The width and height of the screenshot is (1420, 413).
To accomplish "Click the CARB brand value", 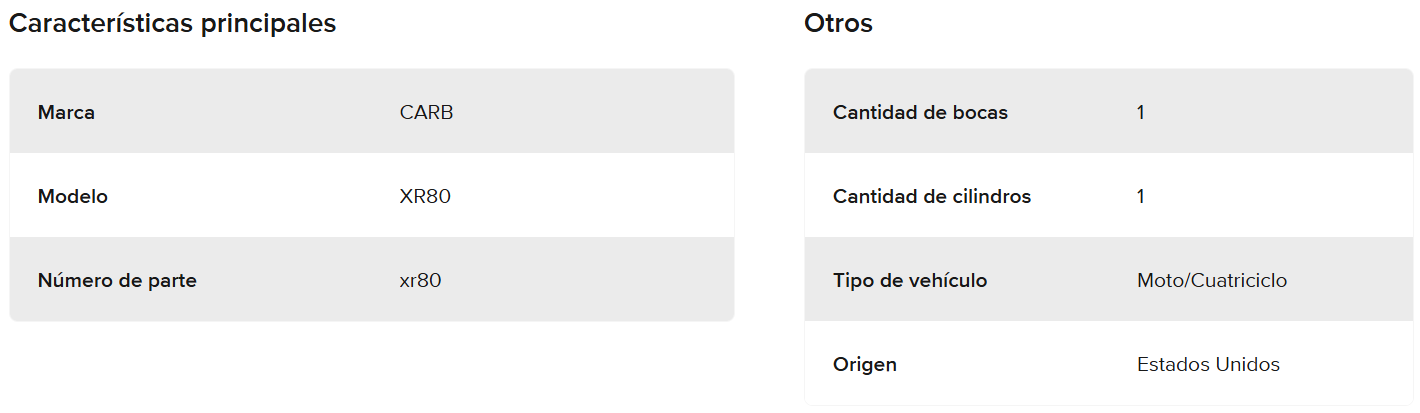I will (x=426, y=113).
